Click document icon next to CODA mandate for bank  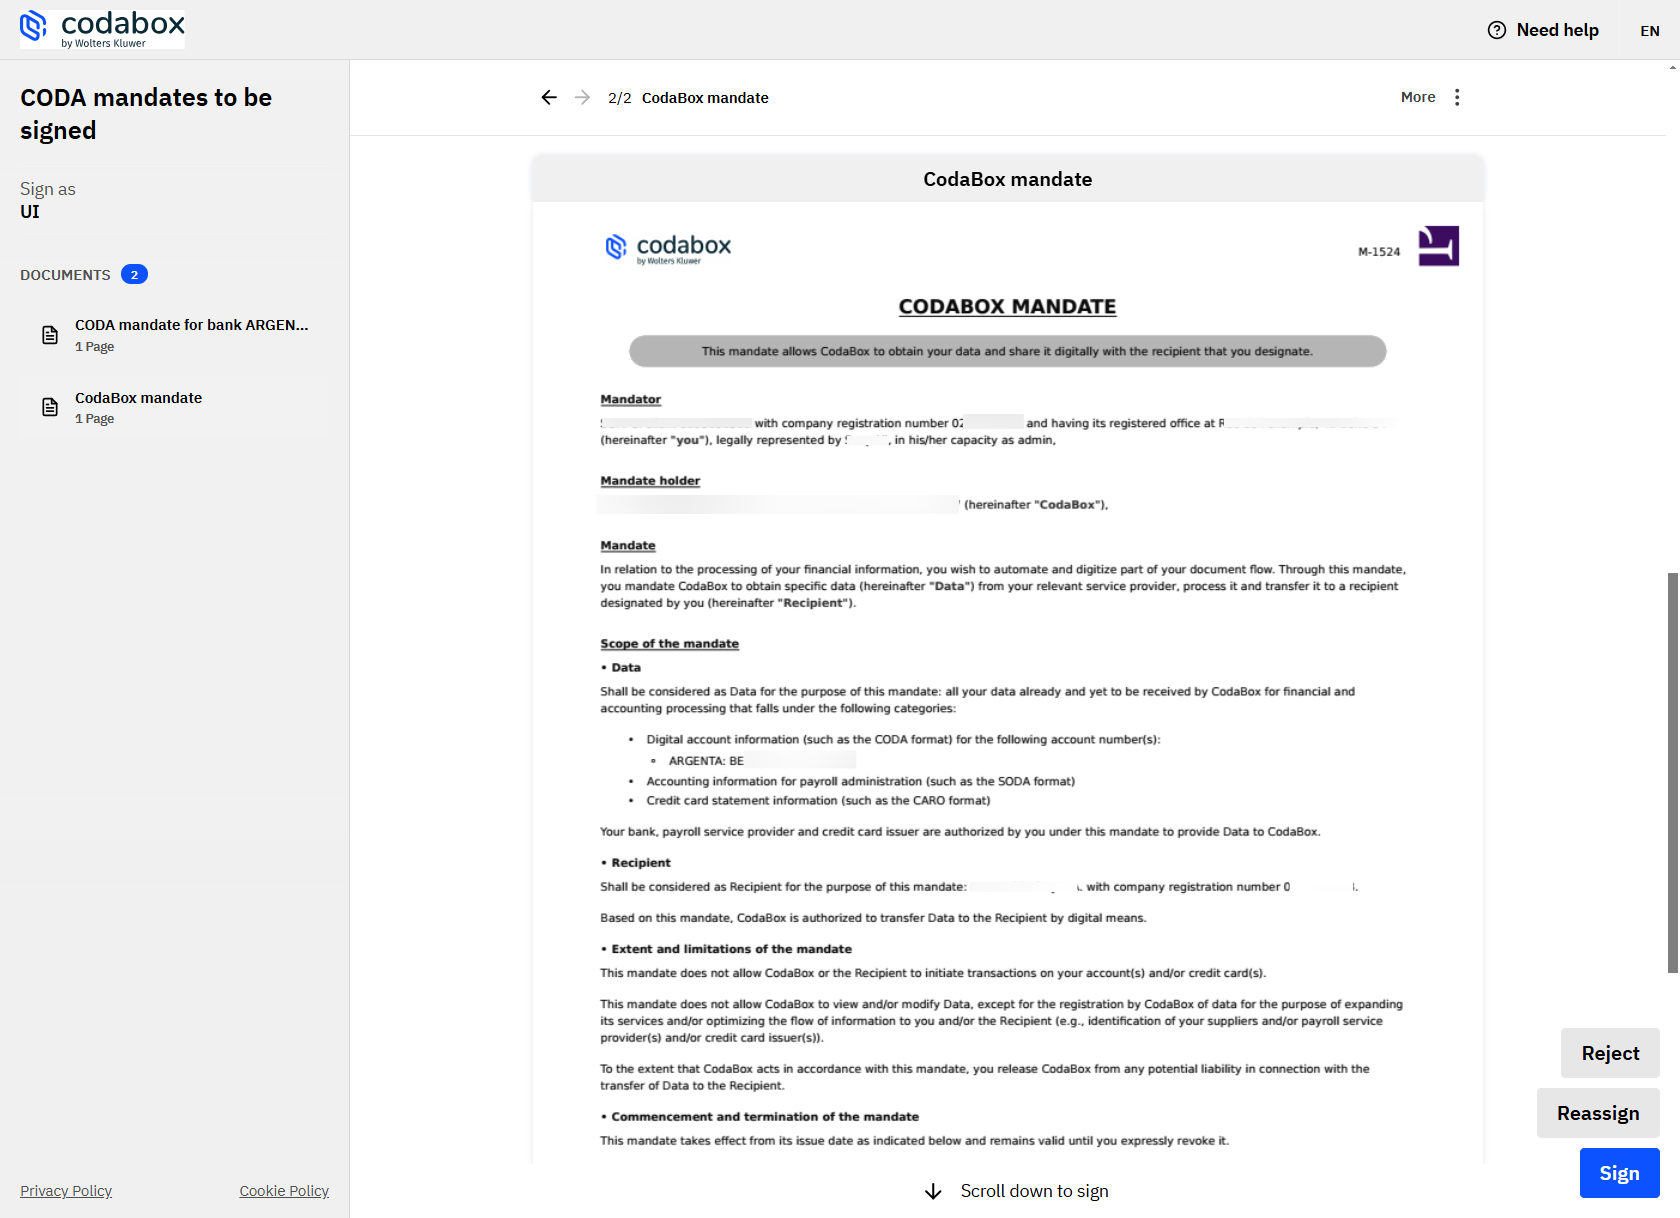(50, 335)
